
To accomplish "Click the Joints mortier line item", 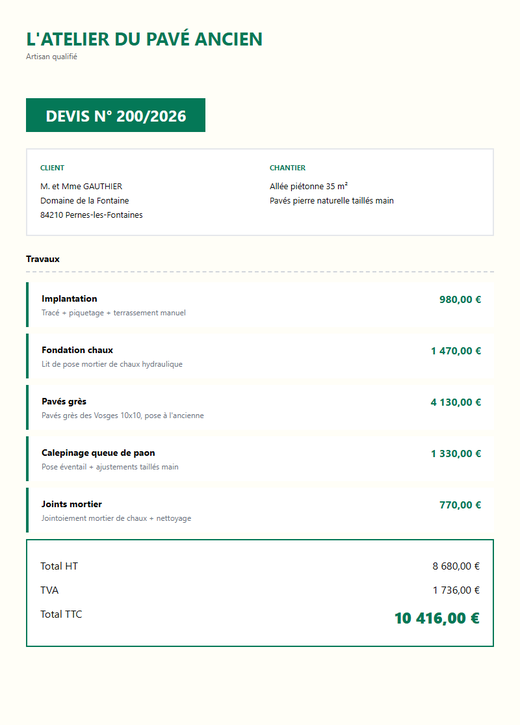I will click(260, 510).
